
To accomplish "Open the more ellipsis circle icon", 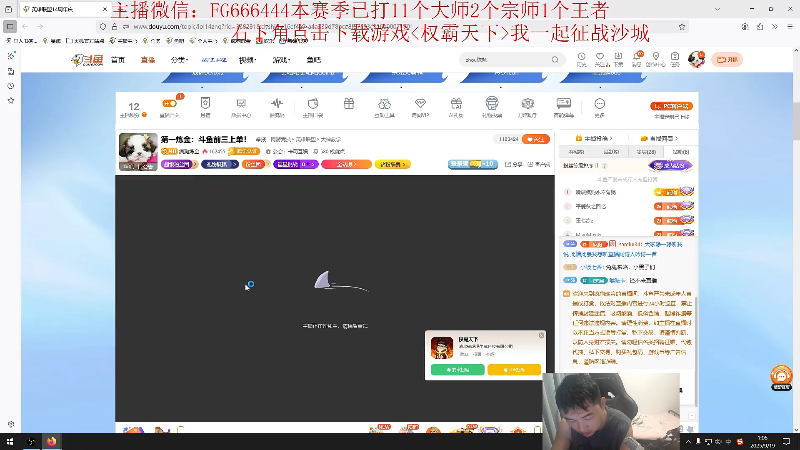I will click(599, 104).
